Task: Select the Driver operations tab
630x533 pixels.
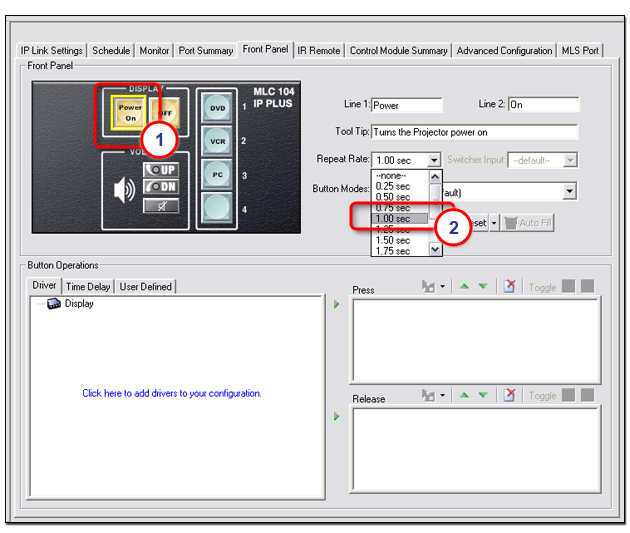Action: tap(44, 286)
